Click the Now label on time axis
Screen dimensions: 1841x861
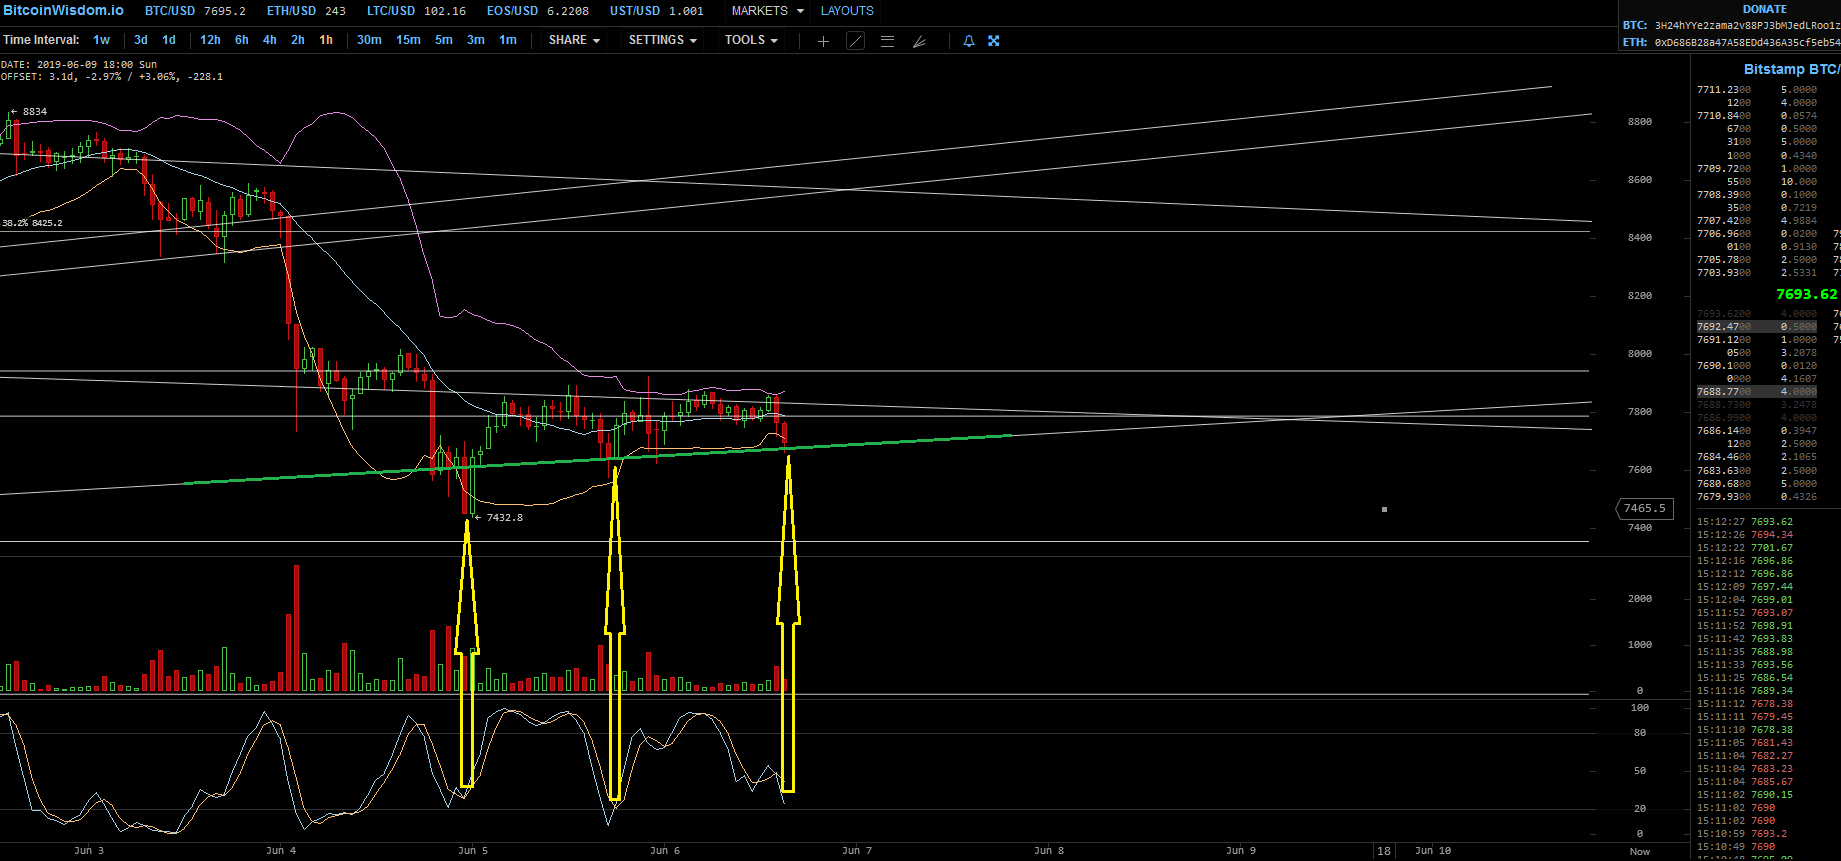(1640, 852)
